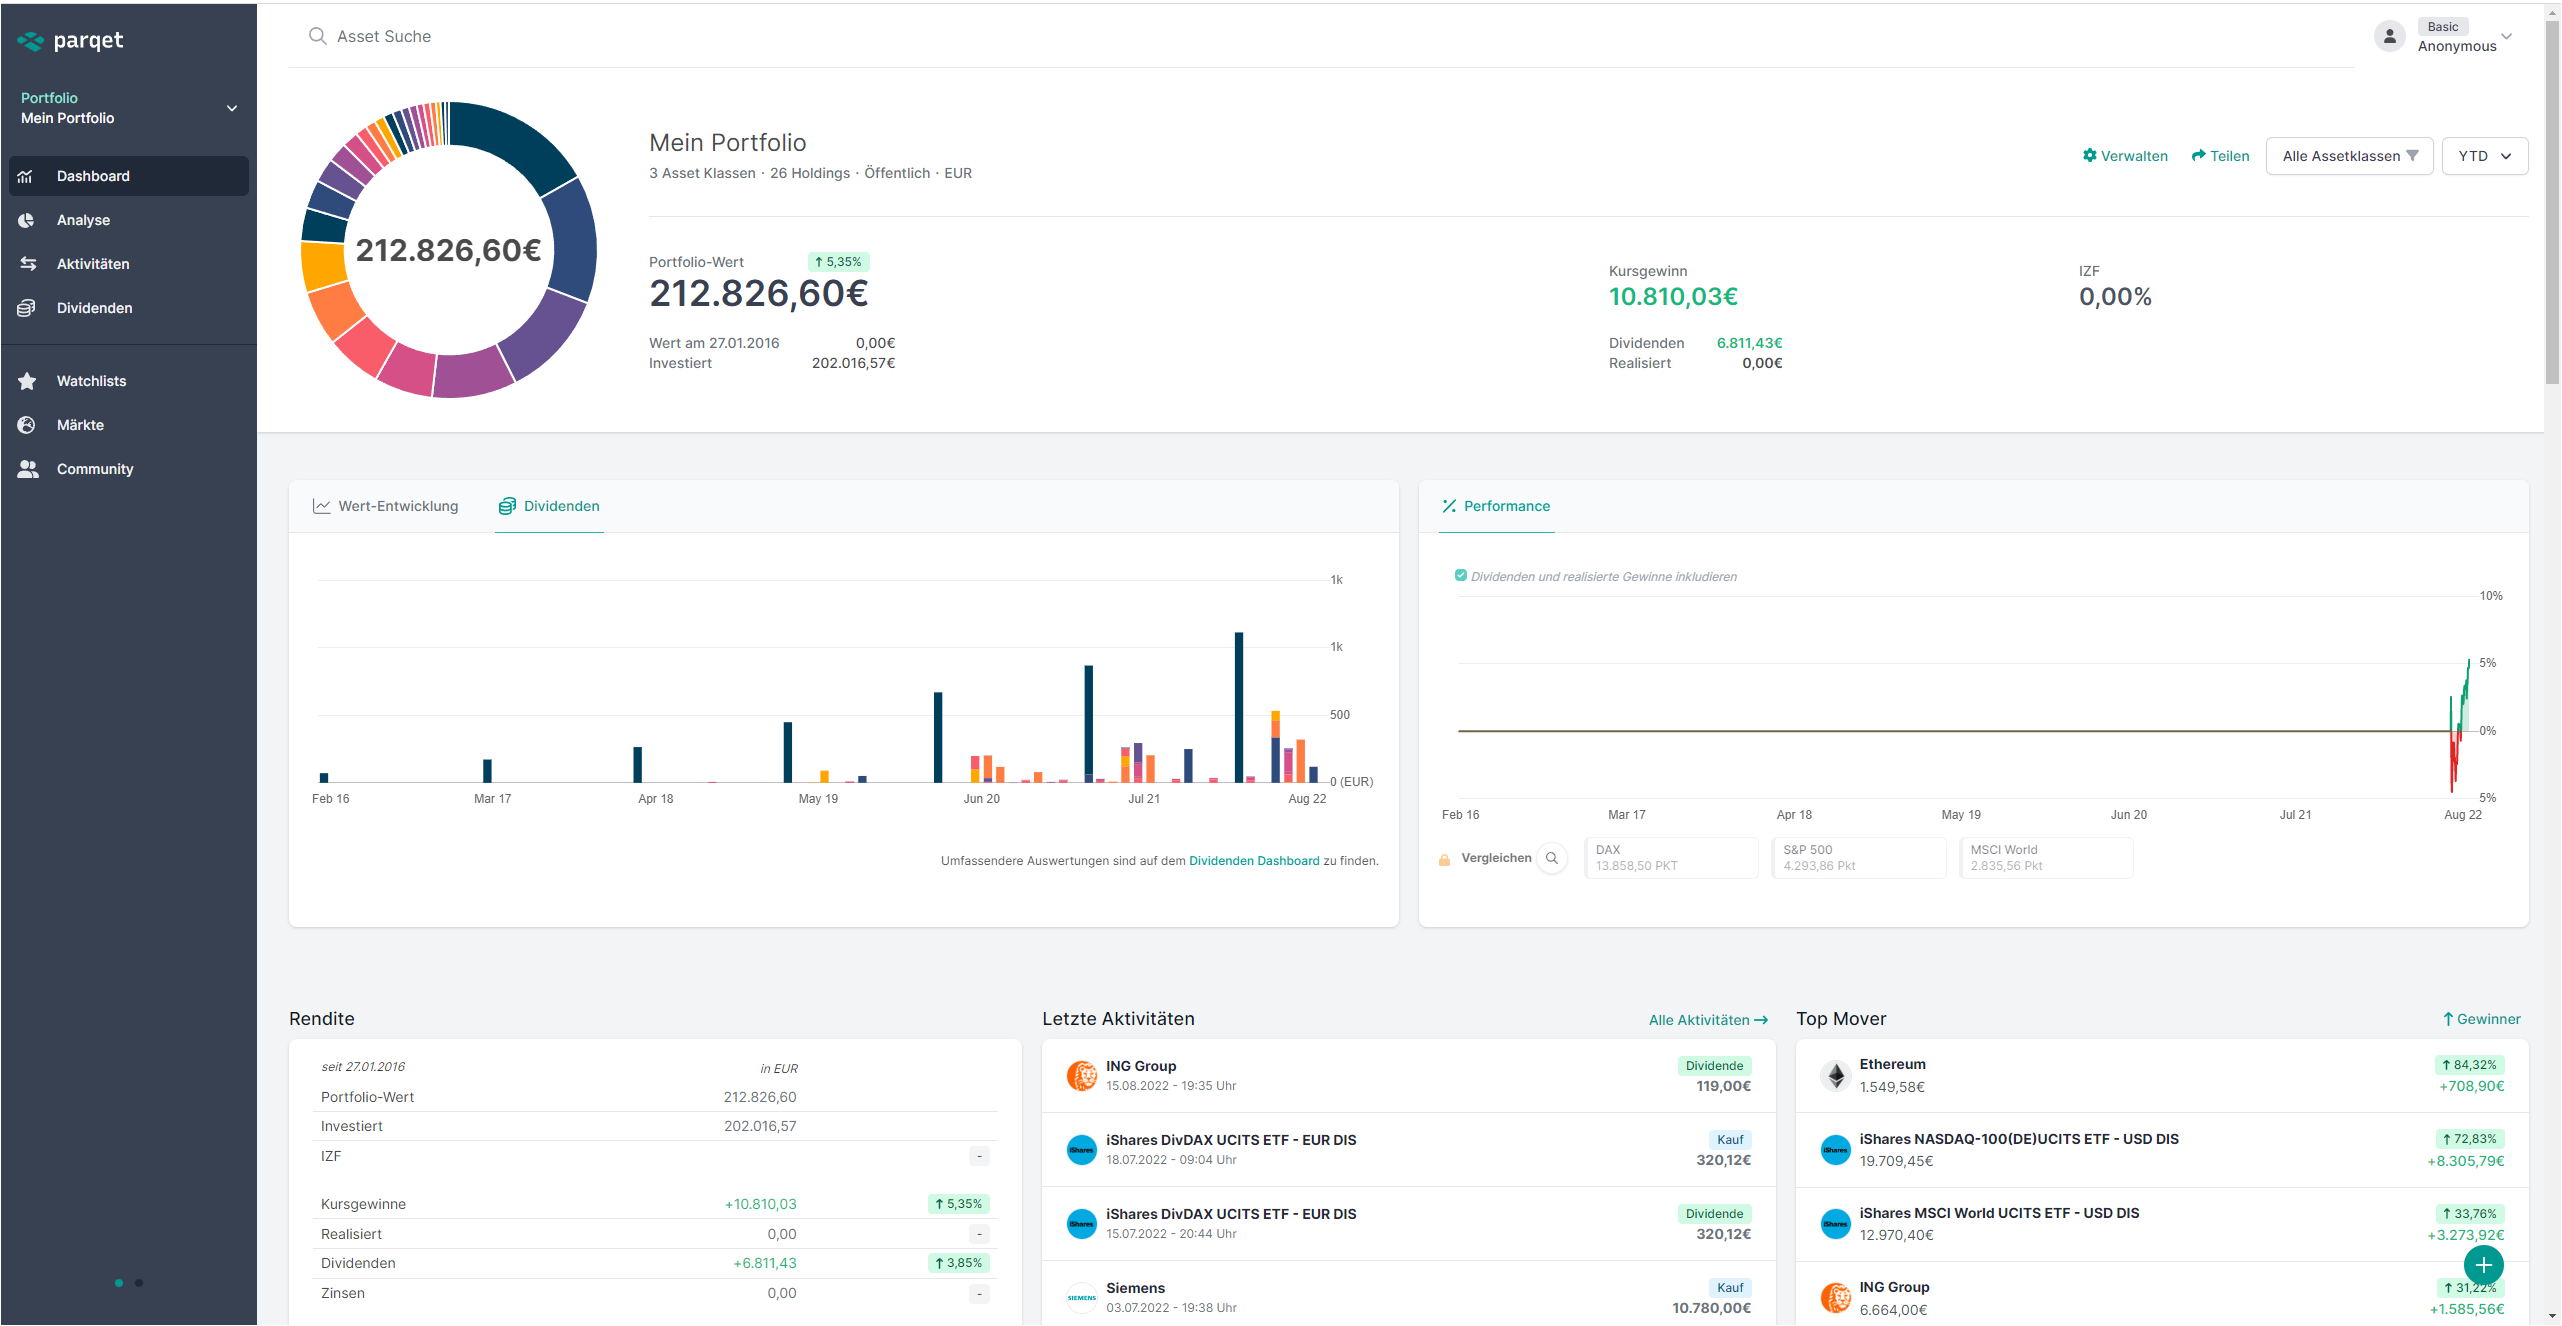
Task: Click the Analyse pie chart icon
Action: (x=26, y=220)
